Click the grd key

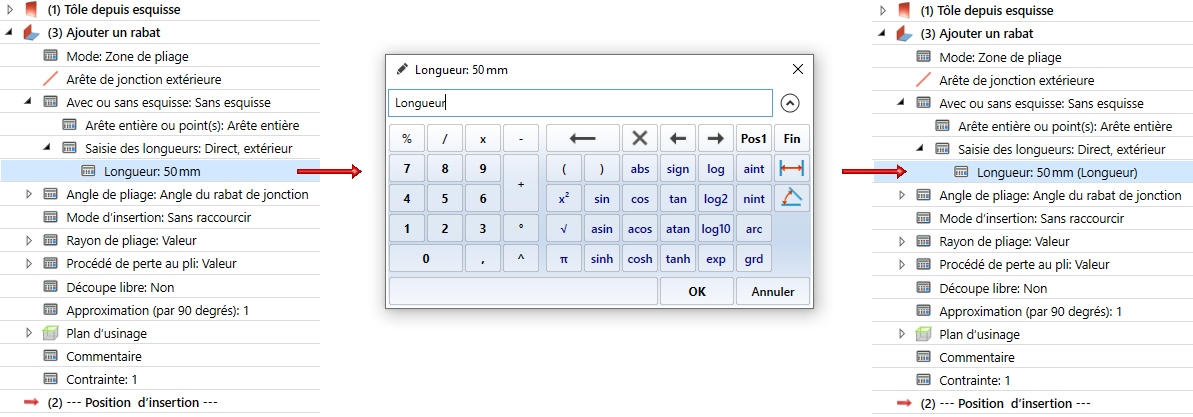click(x=754, y=259)
